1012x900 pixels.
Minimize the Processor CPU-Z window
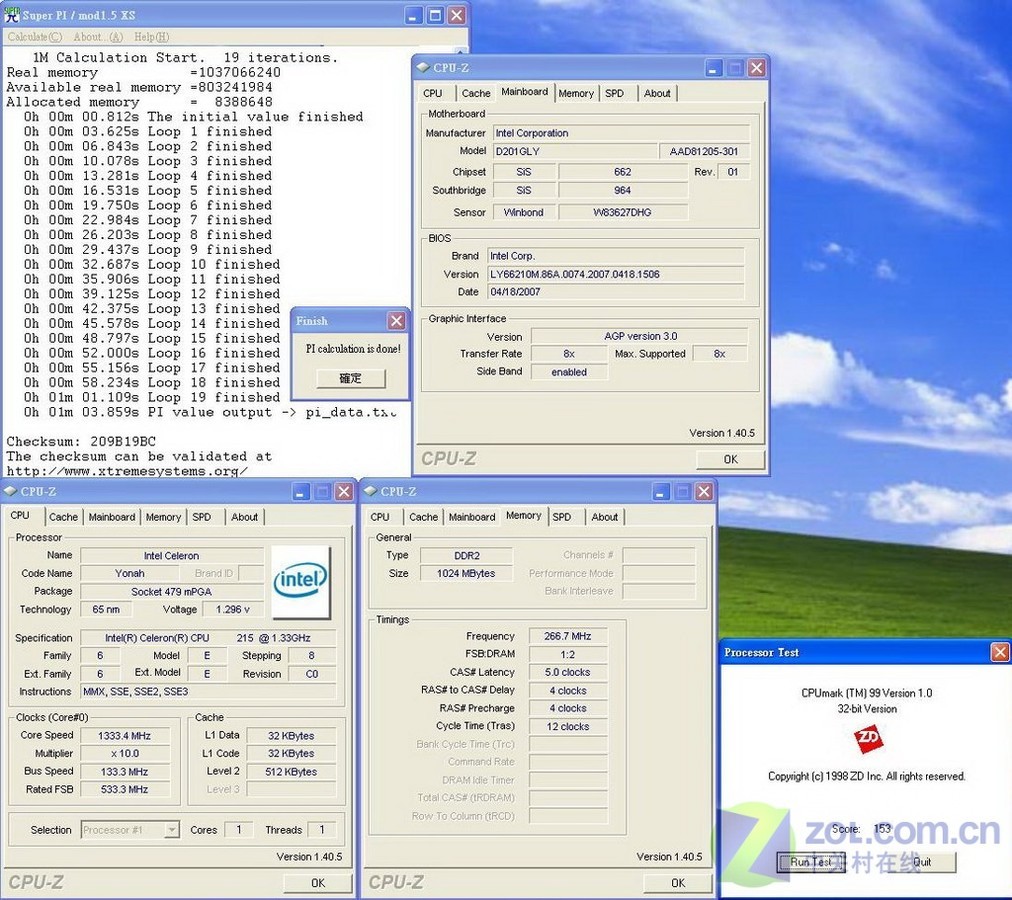[x=301, y=492]
